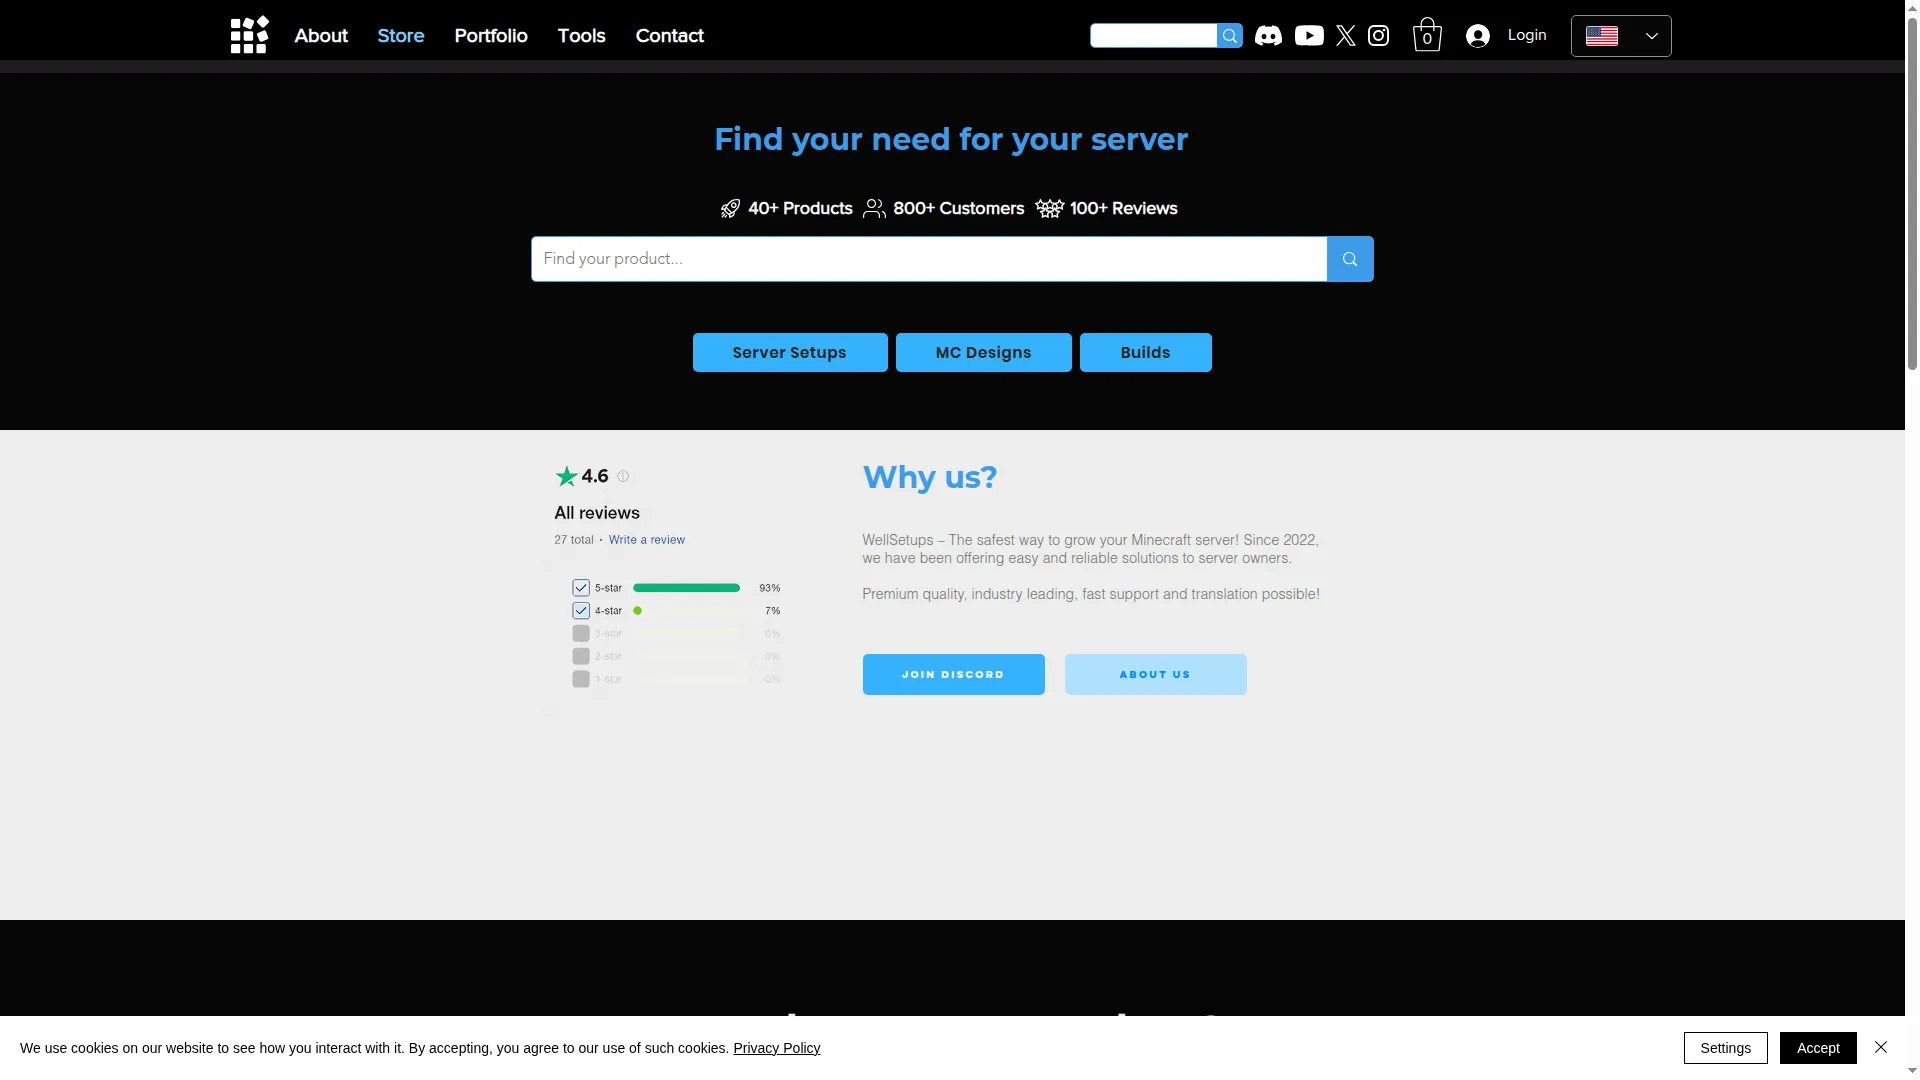Open the X (Twitter) social icon
This screenshot has height=1080, width=1920.
coord(1346,36)
